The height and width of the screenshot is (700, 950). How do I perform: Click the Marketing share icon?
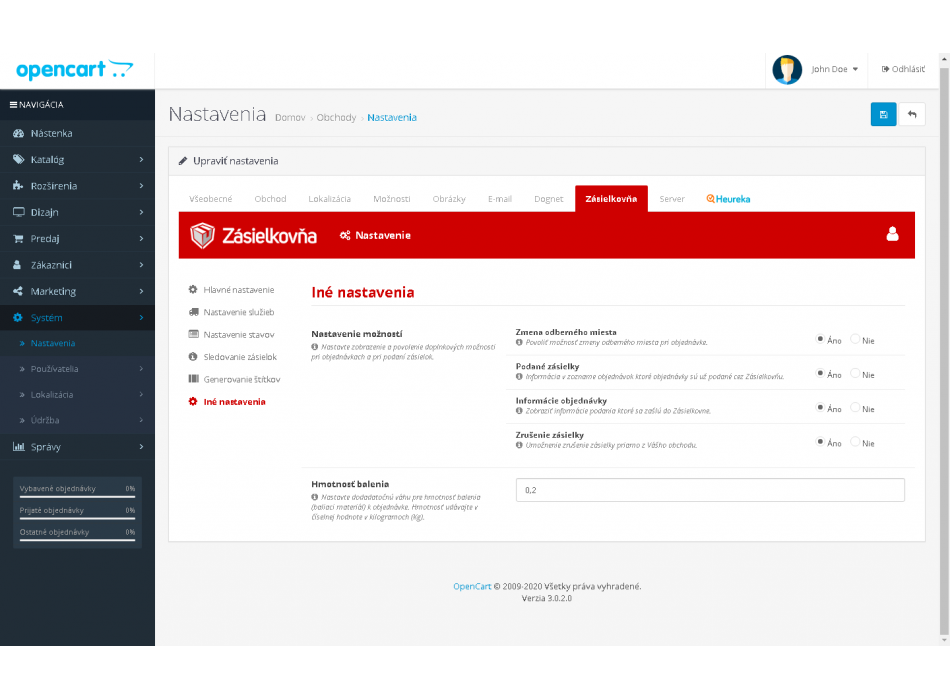coord(18,291)
